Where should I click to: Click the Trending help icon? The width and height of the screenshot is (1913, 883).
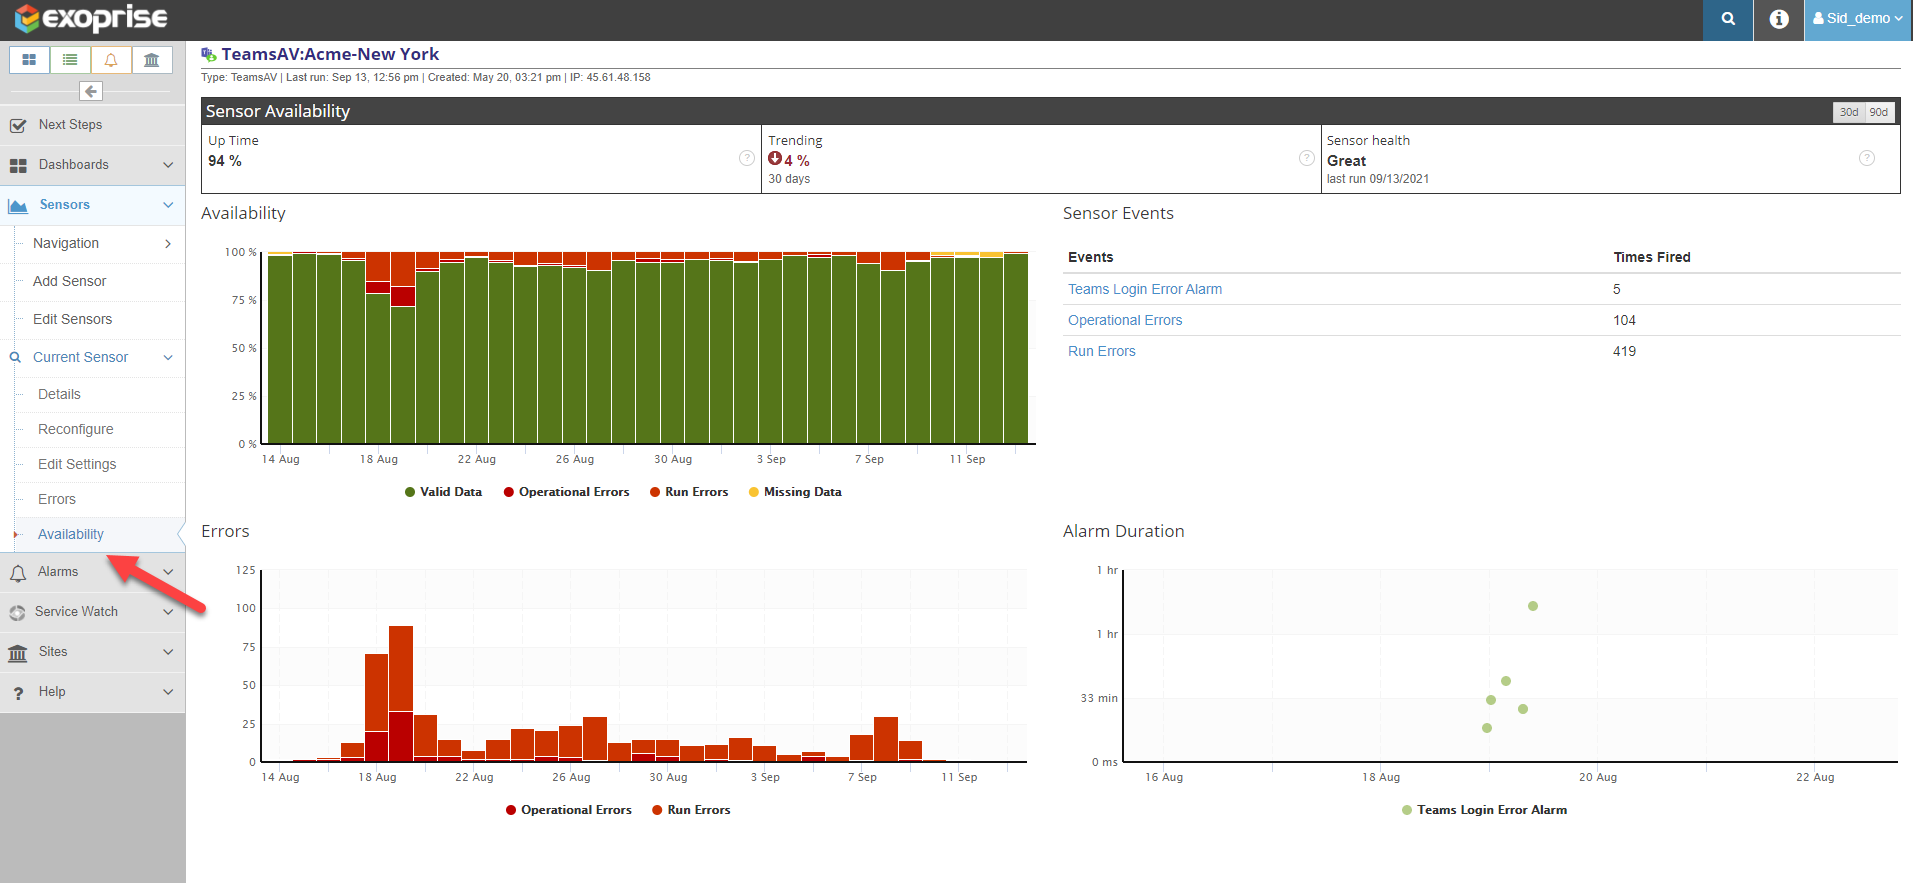click(x=1307, y=158)
